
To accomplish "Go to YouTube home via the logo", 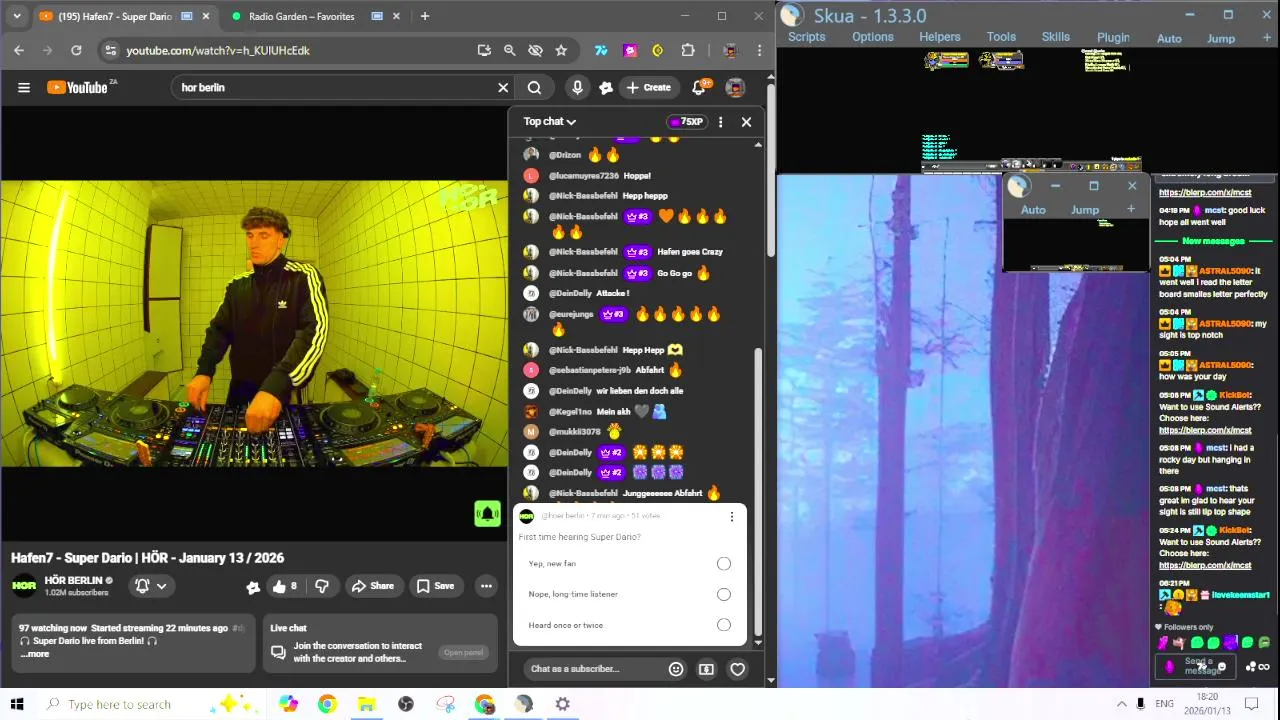I will [79, 88].
